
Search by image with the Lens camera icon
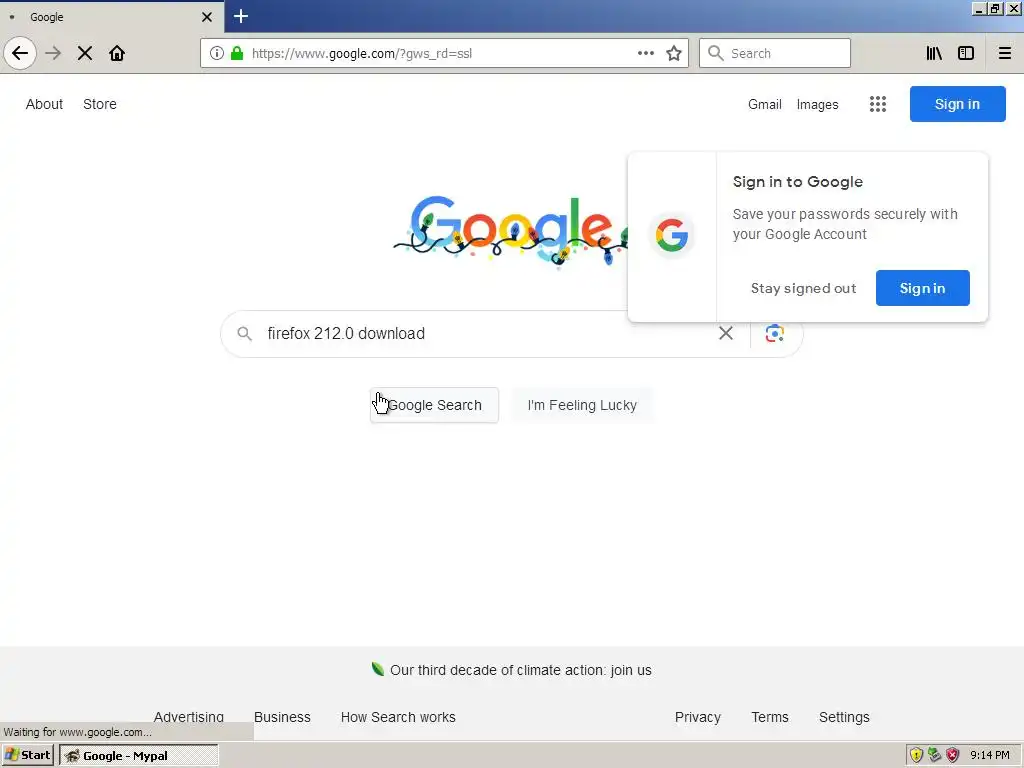click(775, 333)
